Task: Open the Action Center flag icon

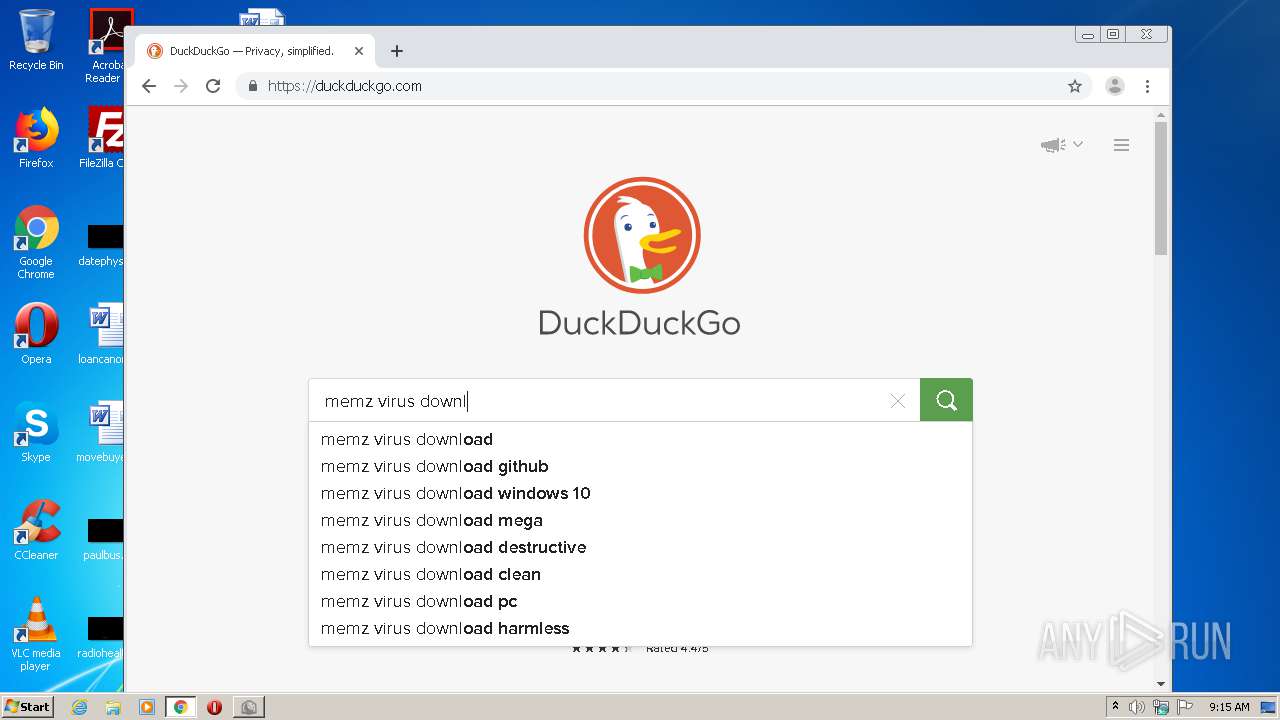Action: [1185, 707]
